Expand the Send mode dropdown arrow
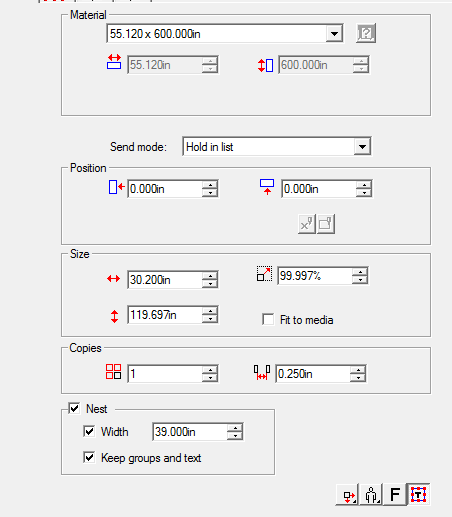 click(x=362, y=147)
